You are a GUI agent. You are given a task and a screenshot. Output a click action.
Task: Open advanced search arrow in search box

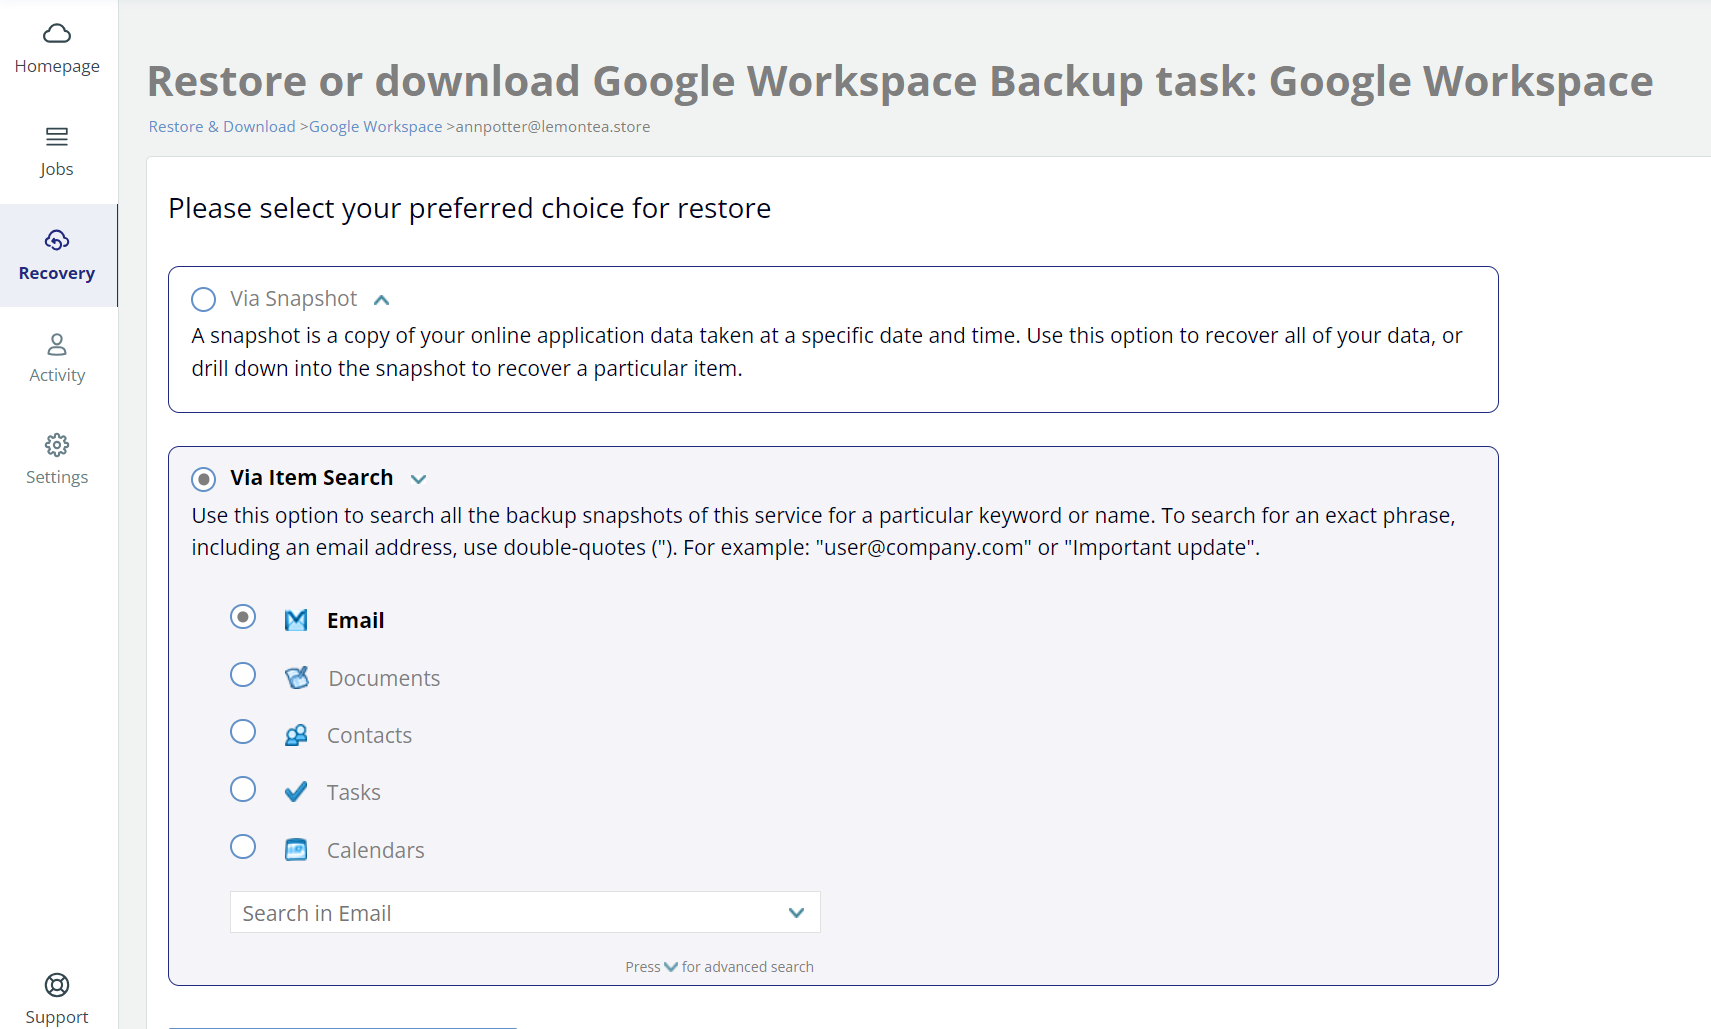pyautogui.click(x=796, y=913)
